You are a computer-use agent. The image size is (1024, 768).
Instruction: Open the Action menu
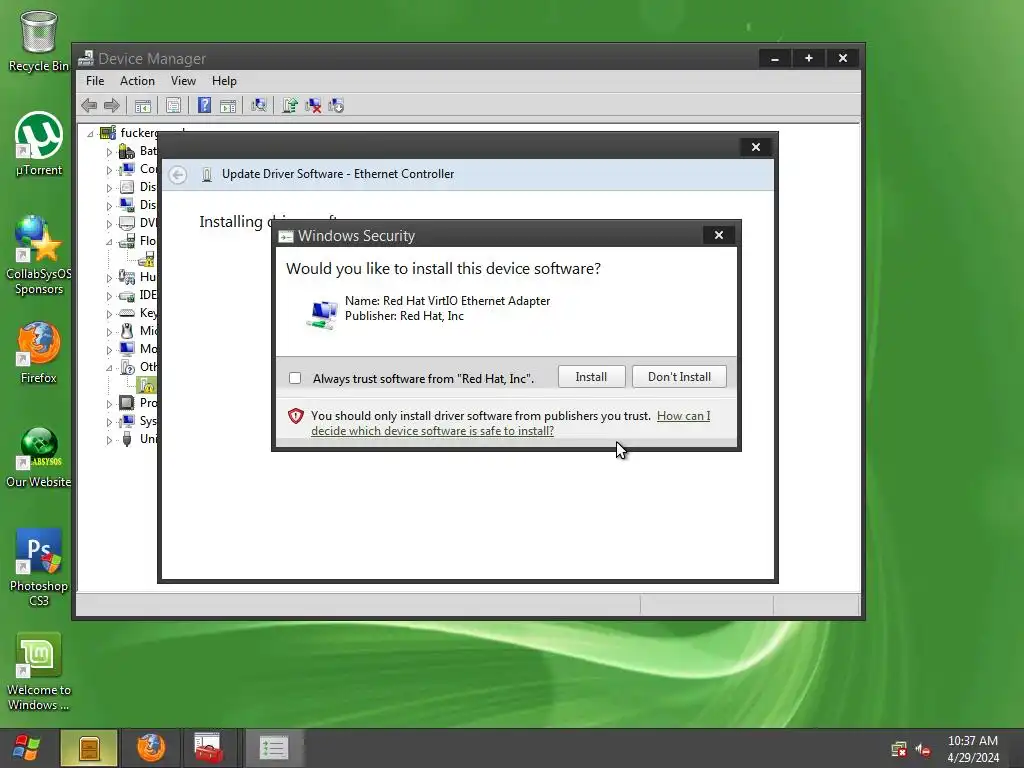coord(137,81)
